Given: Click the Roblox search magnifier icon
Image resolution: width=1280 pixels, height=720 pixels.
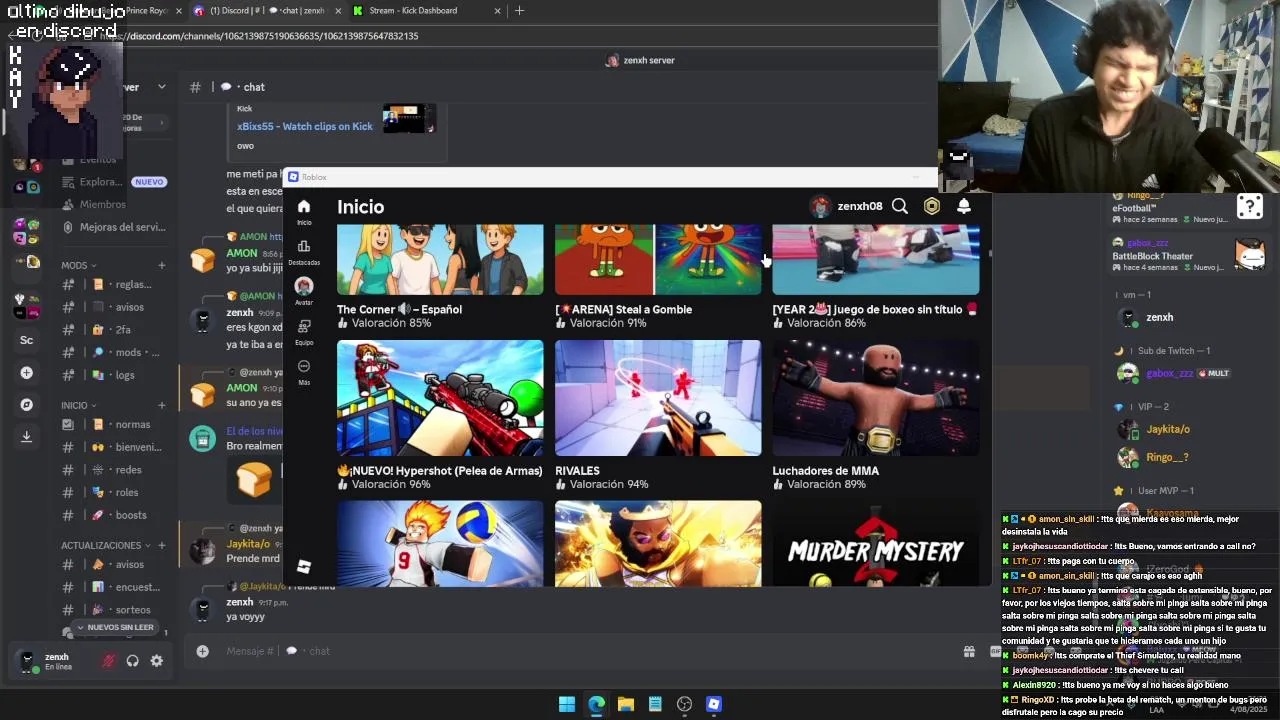Looking at the screenshot, I should pyautogui.click(x=900, y=206).
